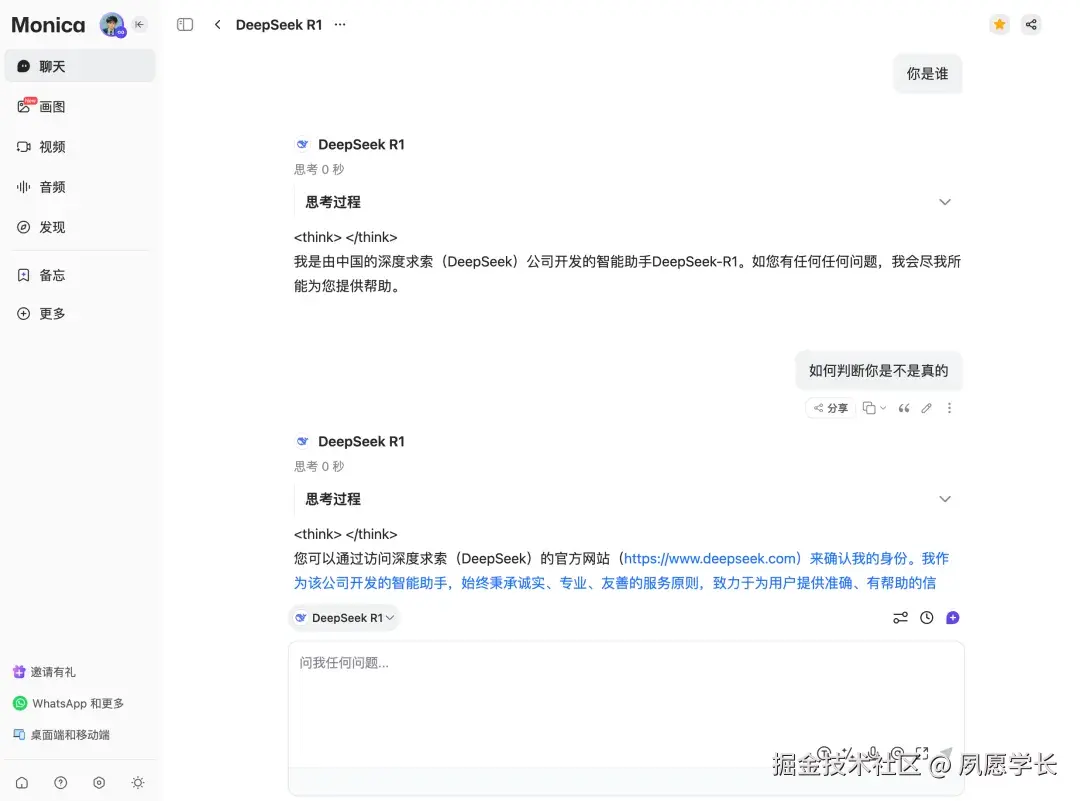Start a new chat with the purple plus icon
Viewport: 1080px width, 801px height.
(x=953, y=618)
